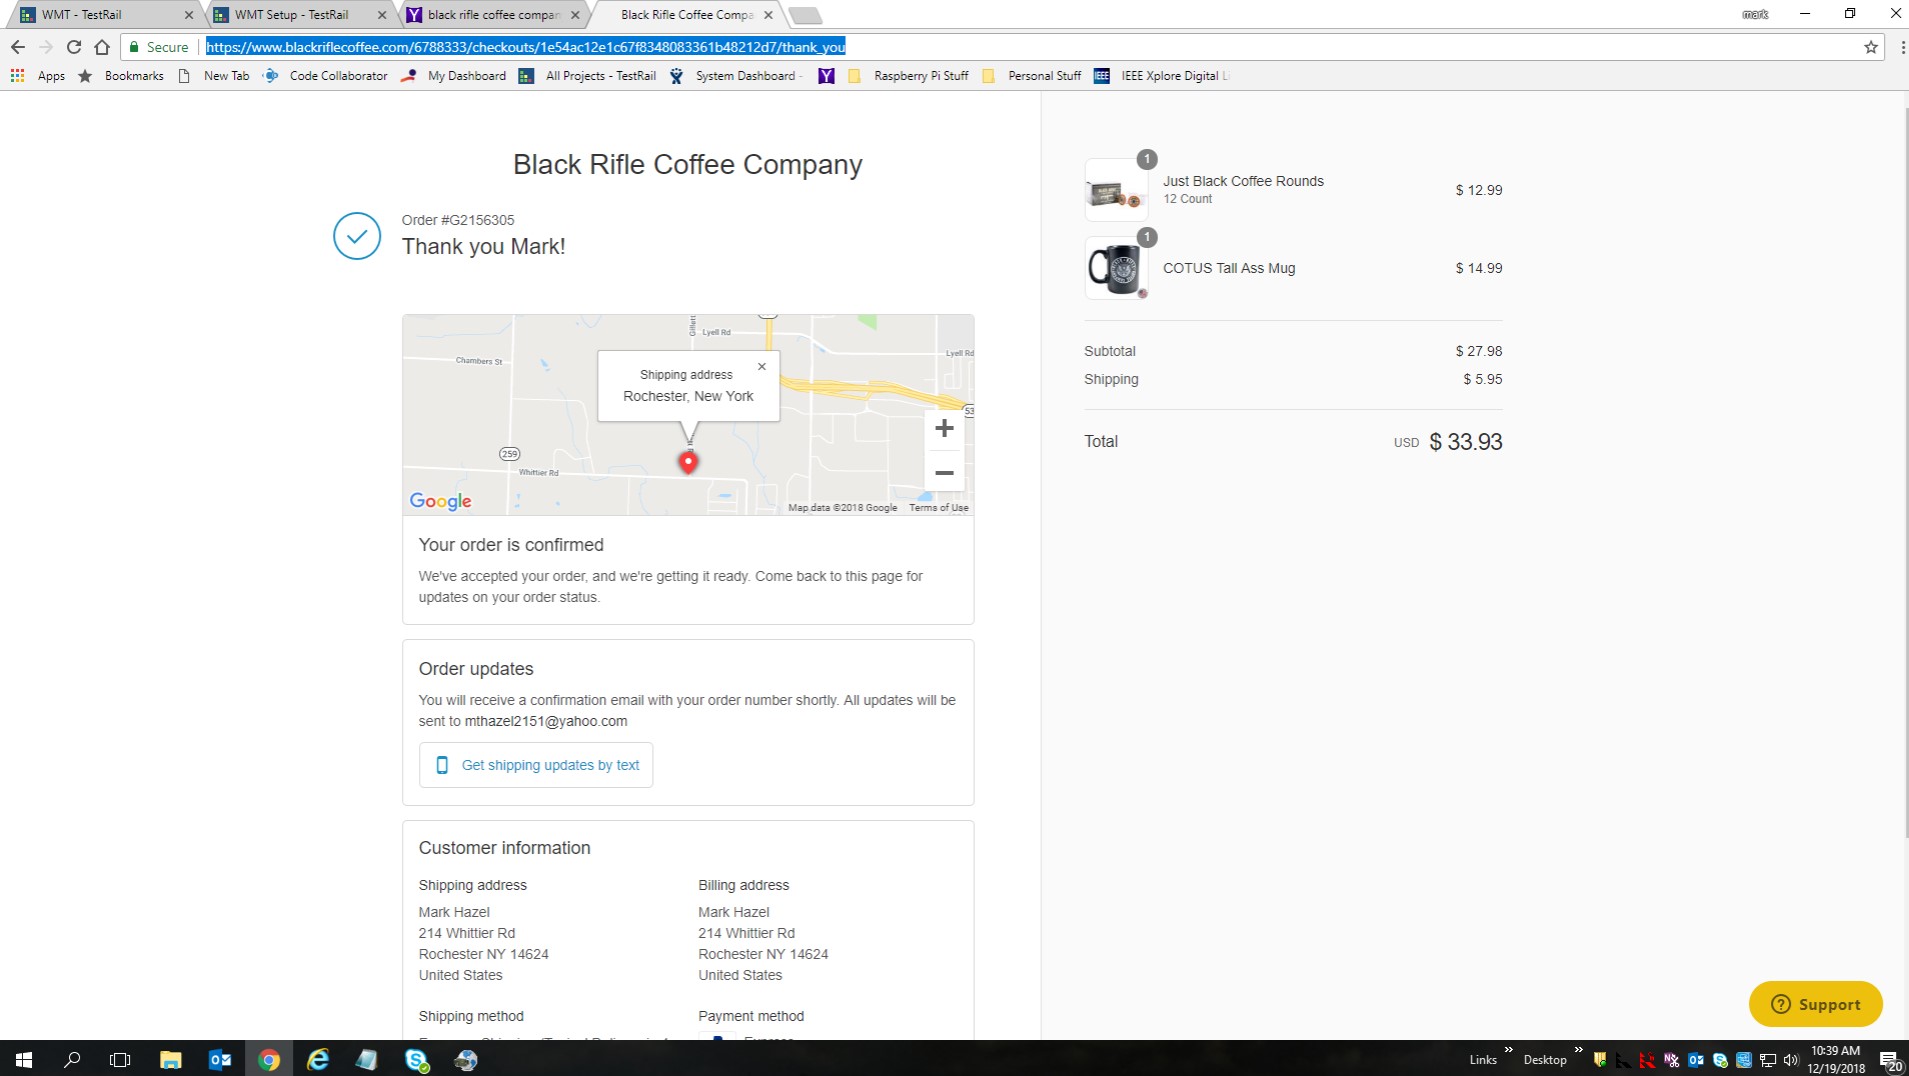Open the Raspberry Pi Stuff bookmark folder

pos(909,76)
